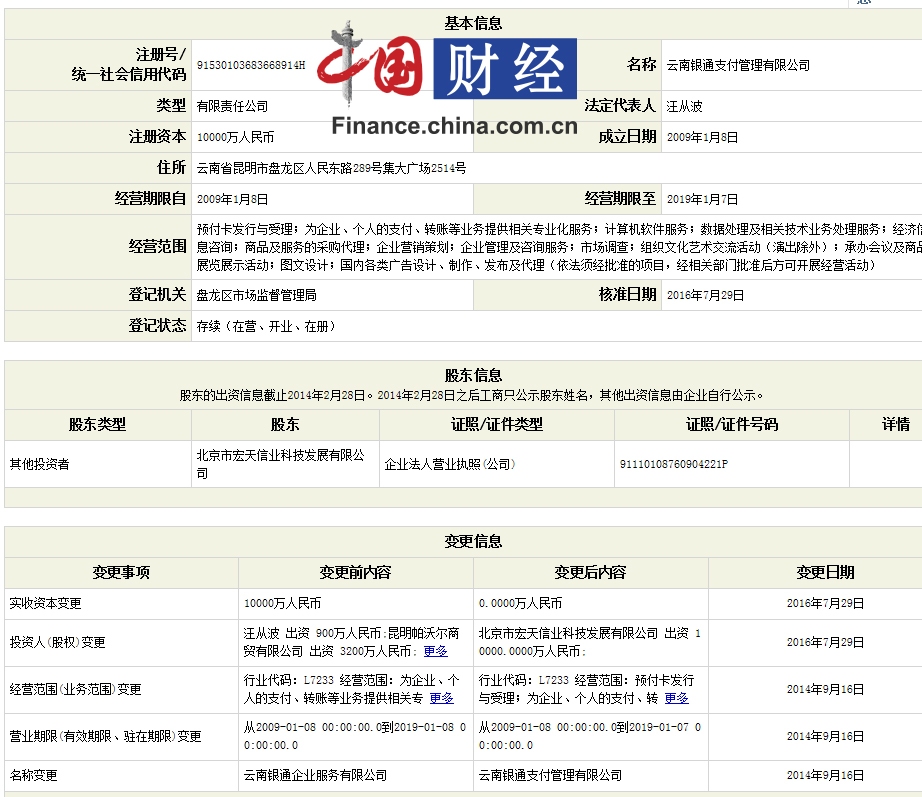The image size is (922, 797).
Task: Open 更多 link in 经营范围变更 变更后内容 cell
Action: click(676, 698)
